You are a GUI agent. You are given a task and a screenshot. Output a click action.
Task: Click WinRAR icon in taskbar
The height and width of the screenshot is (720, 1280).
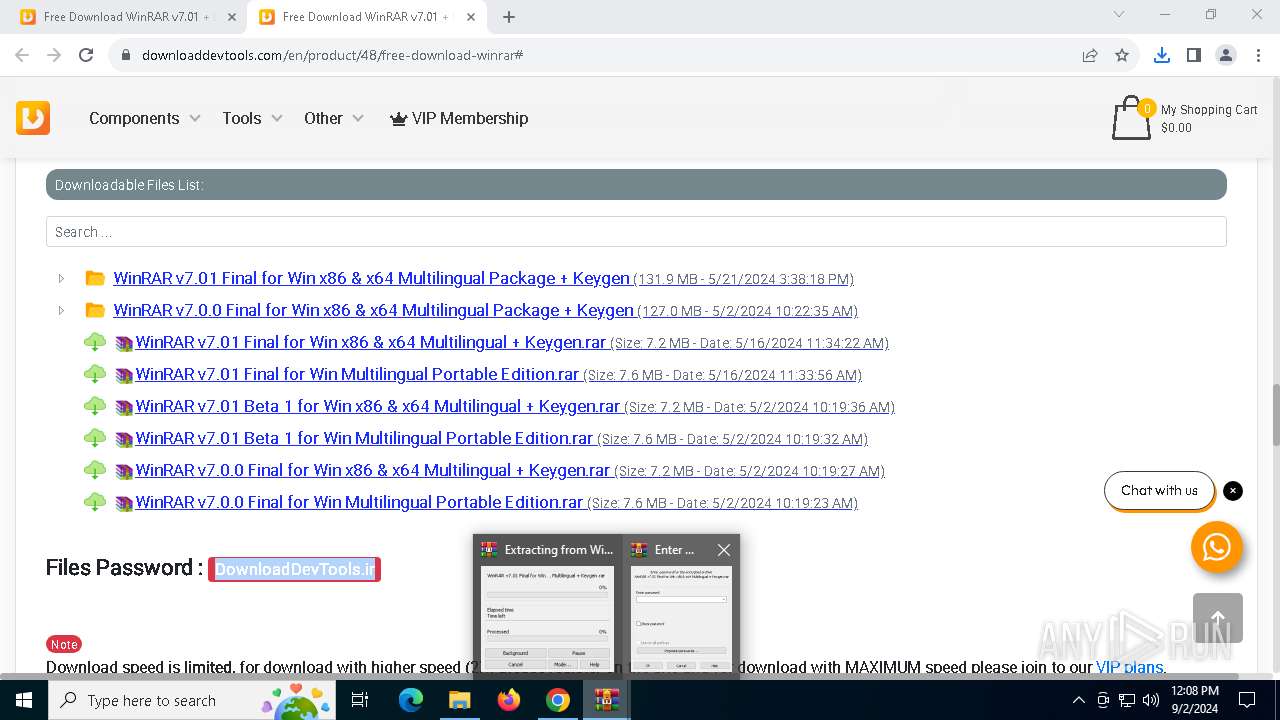click(x=607, y=700)
